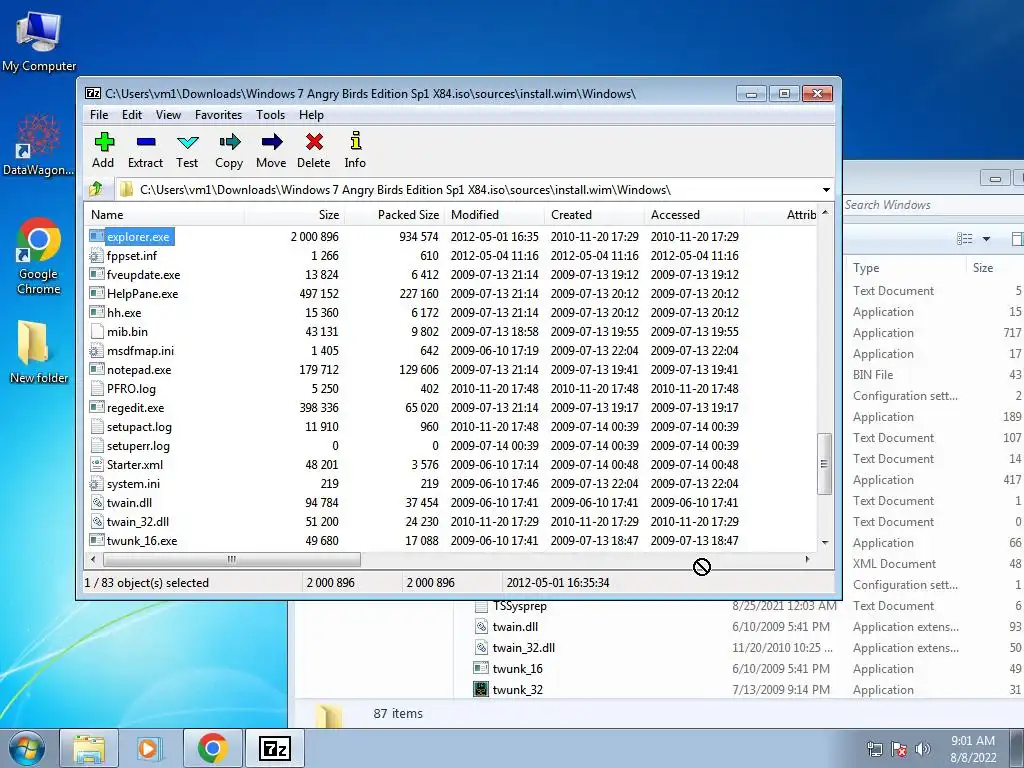Click the vertical scrollbar thumb in 7-Zip
The image size is (1024, 768).
[824, 464]
